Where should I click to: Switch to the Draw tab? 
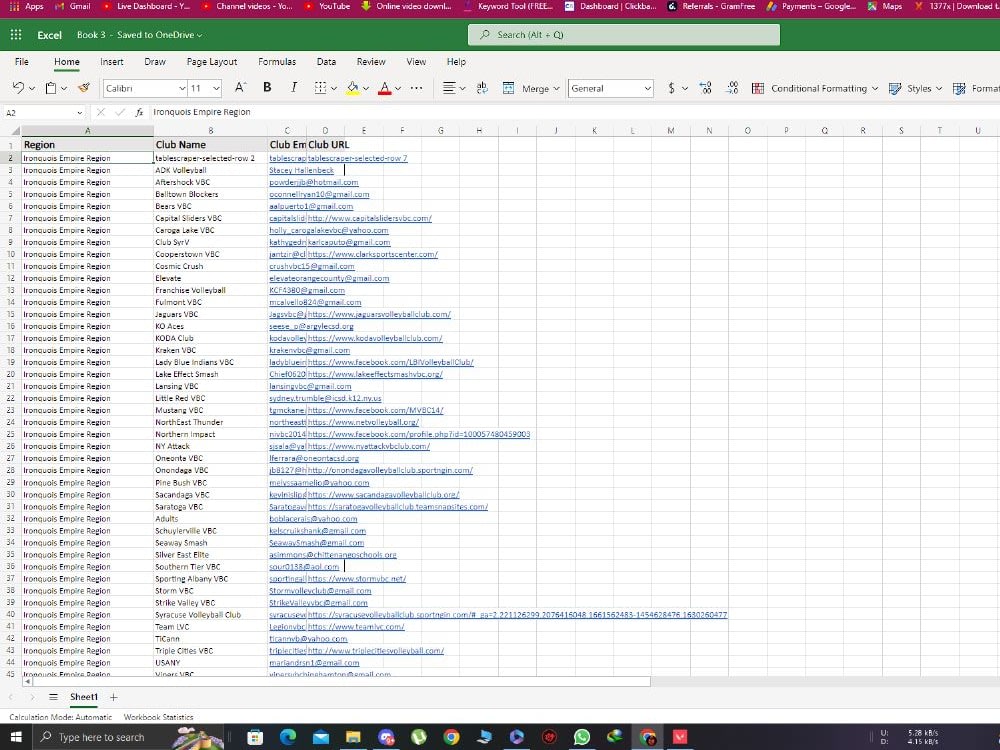155,62
